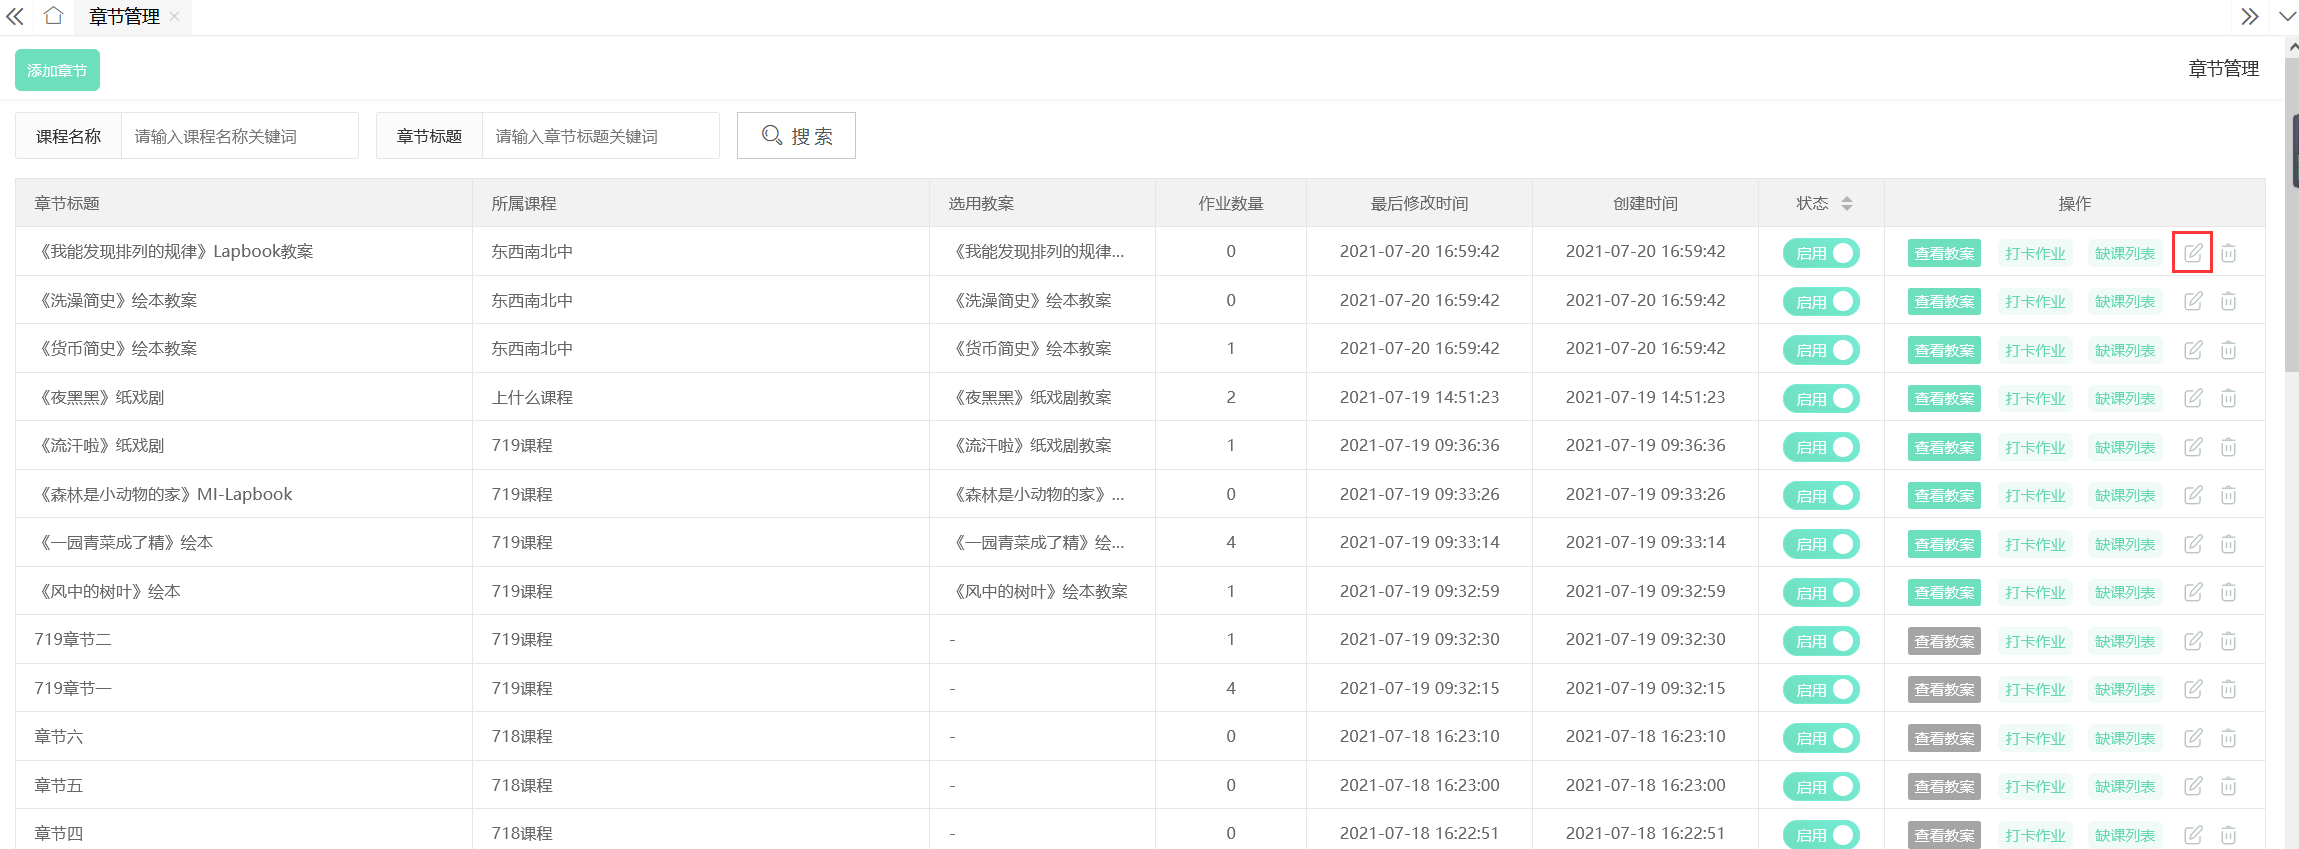The width and height of the screenshot is (2299, 849).
Task: Open 缺课列表 for 719章节一
Action: click(x=2125, y=689)
